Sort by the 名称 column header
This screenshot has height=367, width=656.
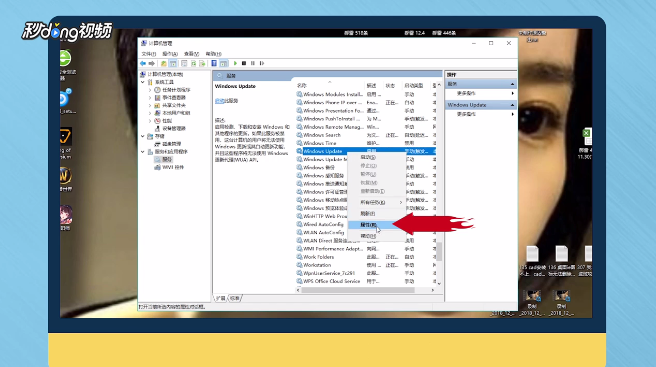pos(330,85)
